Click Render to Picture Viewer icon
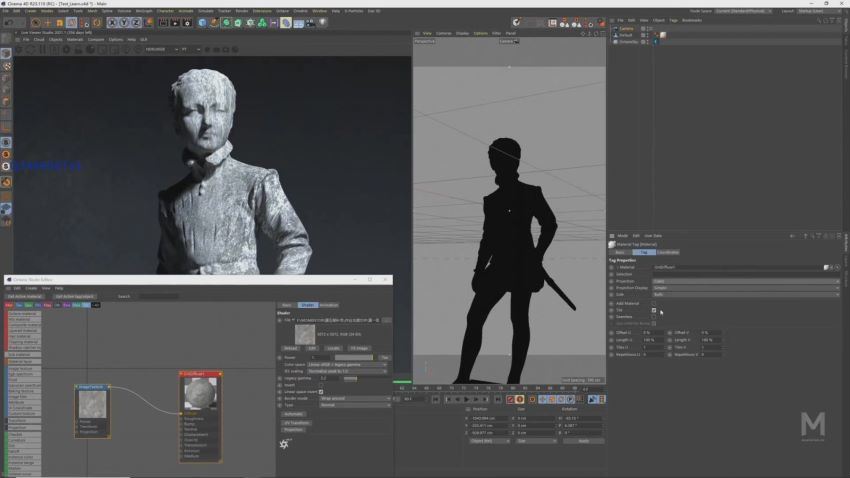 point(175,23)
